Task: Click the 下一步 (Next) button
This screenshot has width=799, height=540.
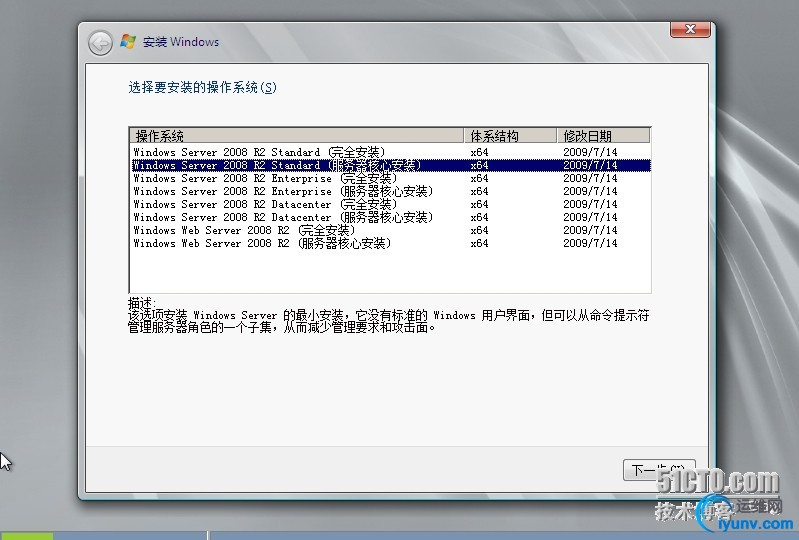Action: [659, 469]
